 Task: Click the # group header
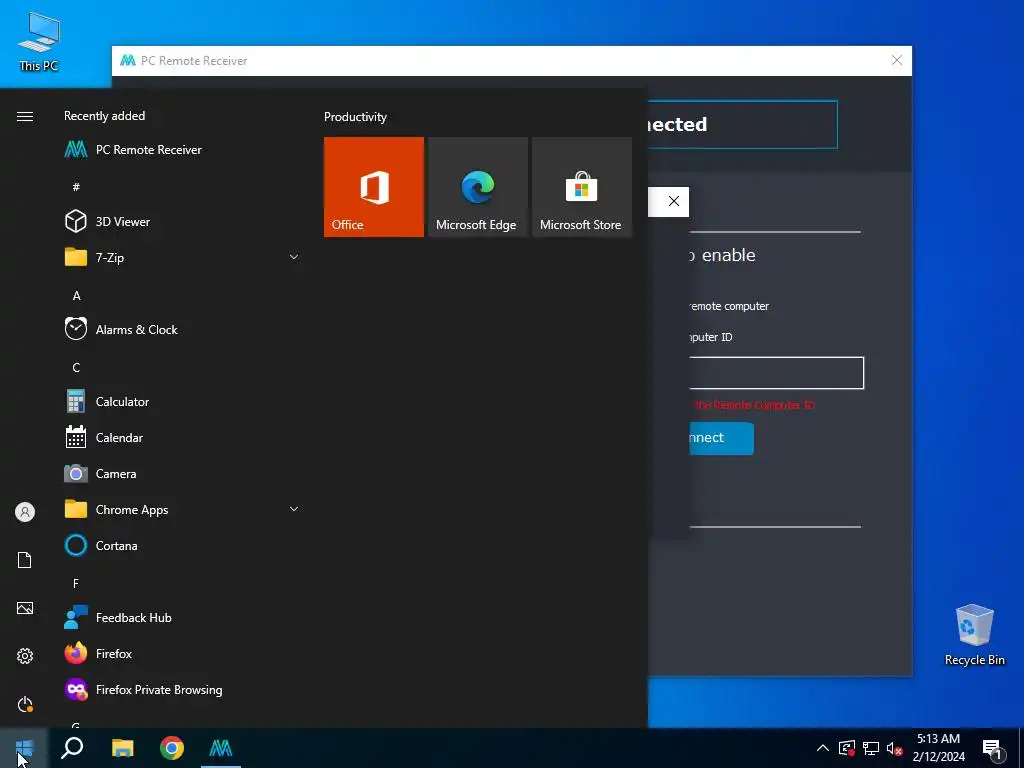coord(76,187)
